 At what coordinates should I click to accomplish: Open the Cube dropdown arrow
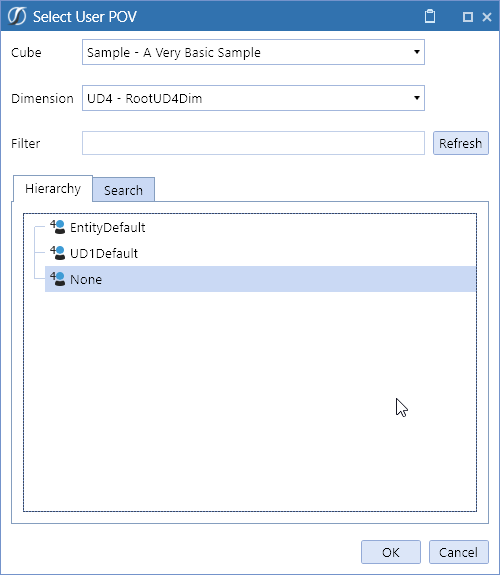pyautogui.click(x=417, y=52)
